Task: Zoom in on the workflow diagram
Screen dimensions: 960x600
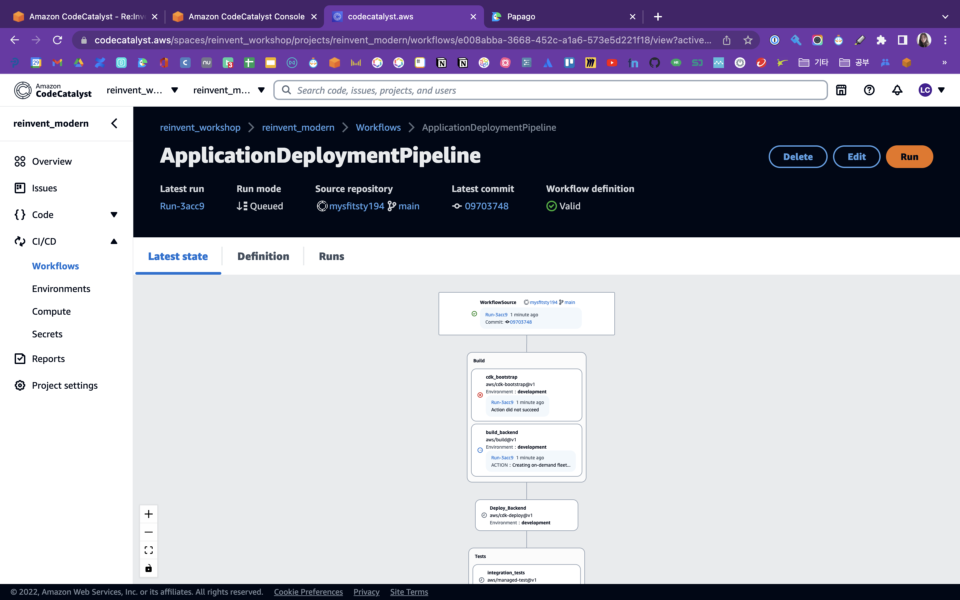Action: tap(148, 513)
